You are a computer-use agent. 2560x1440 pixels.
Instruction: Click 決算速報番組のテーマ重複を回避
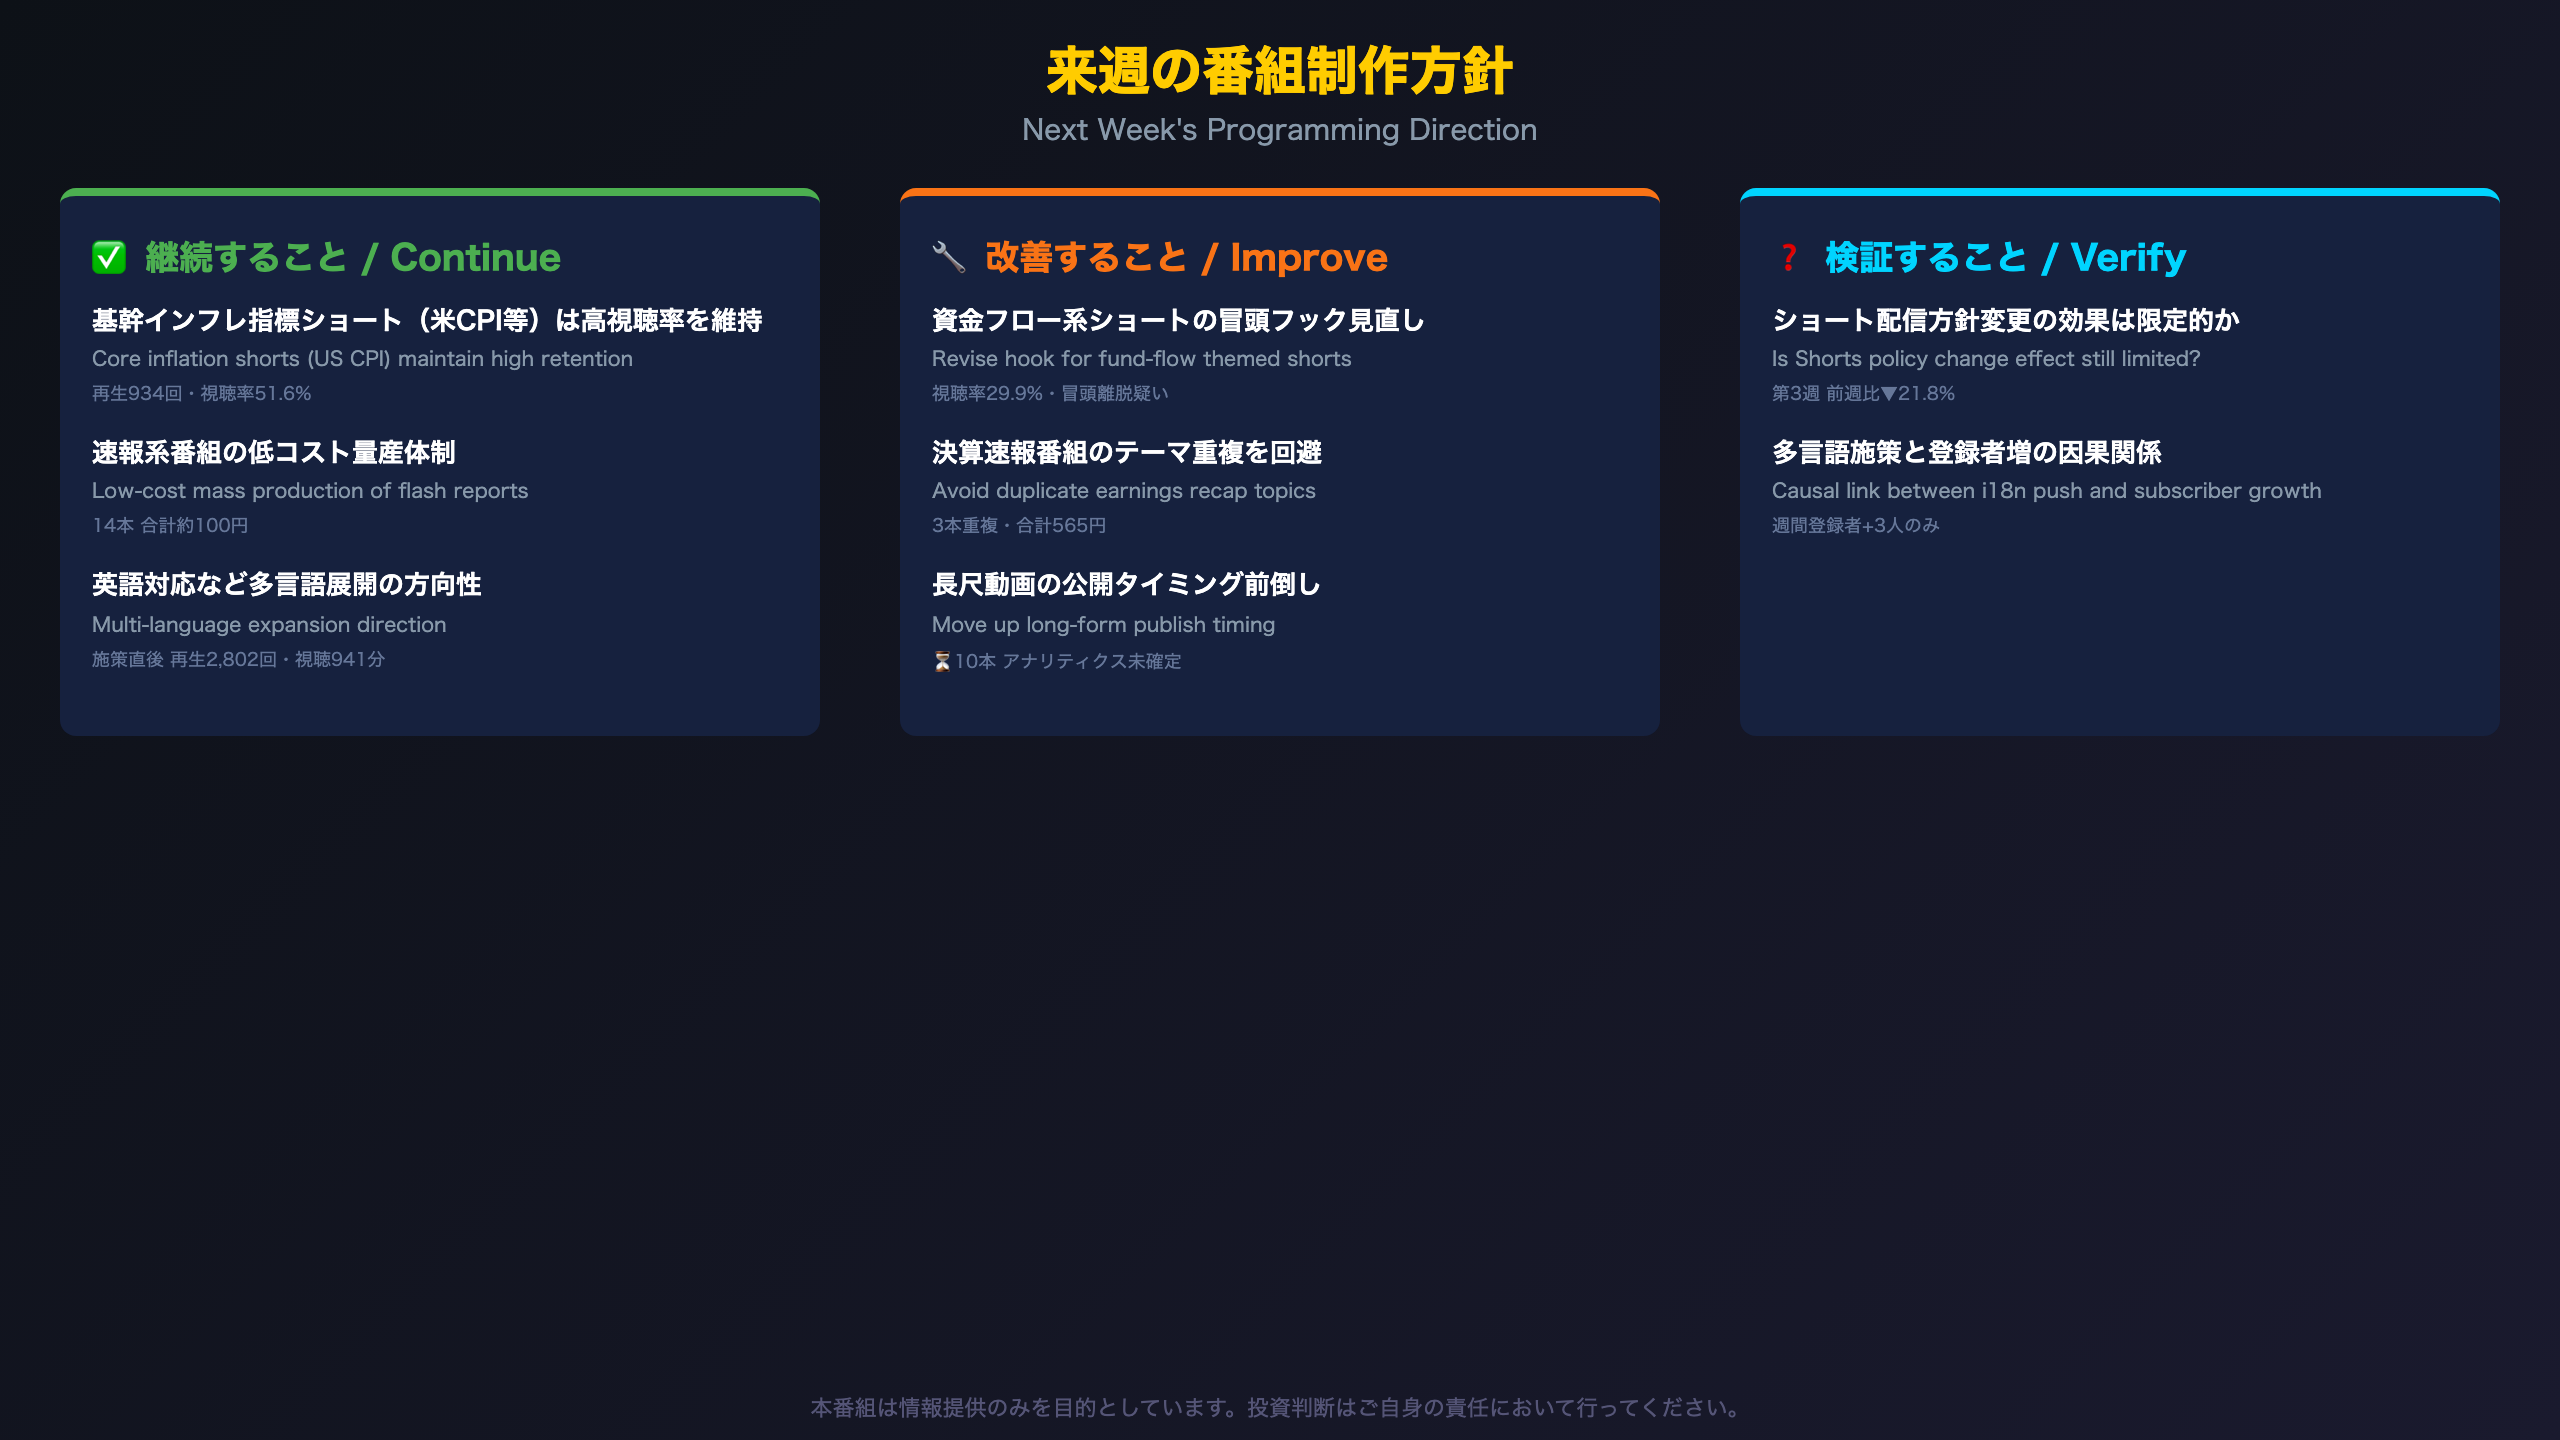point(1127,452)
